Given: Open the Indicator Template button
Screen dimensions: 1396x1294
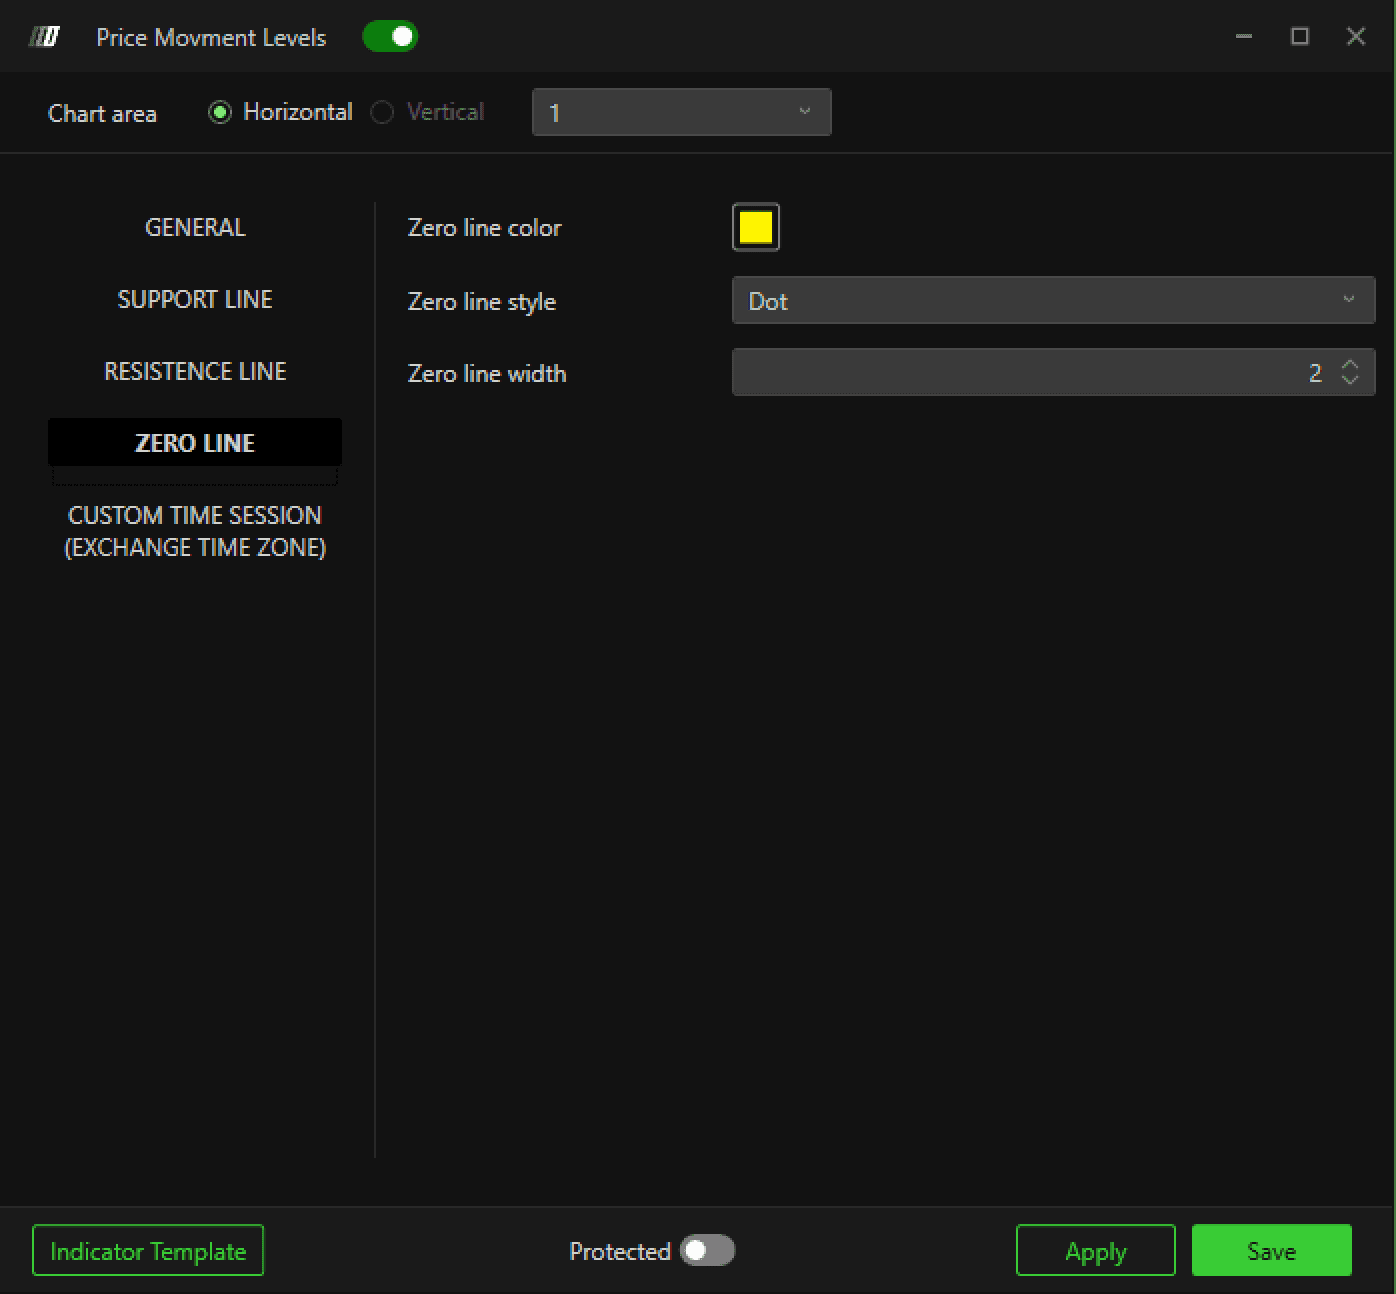Looking at the screenshot, I should (148, 1250).
